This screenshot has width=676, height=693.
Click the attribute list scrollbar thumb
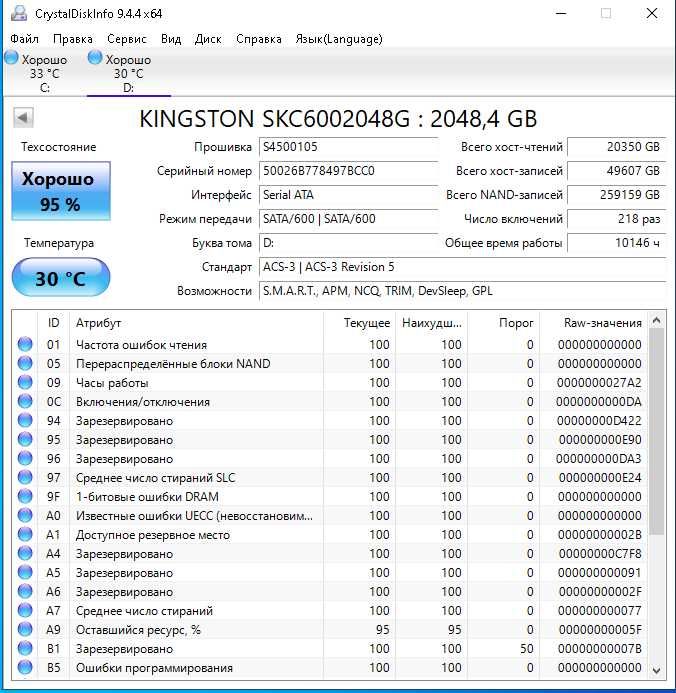(657, 431)
